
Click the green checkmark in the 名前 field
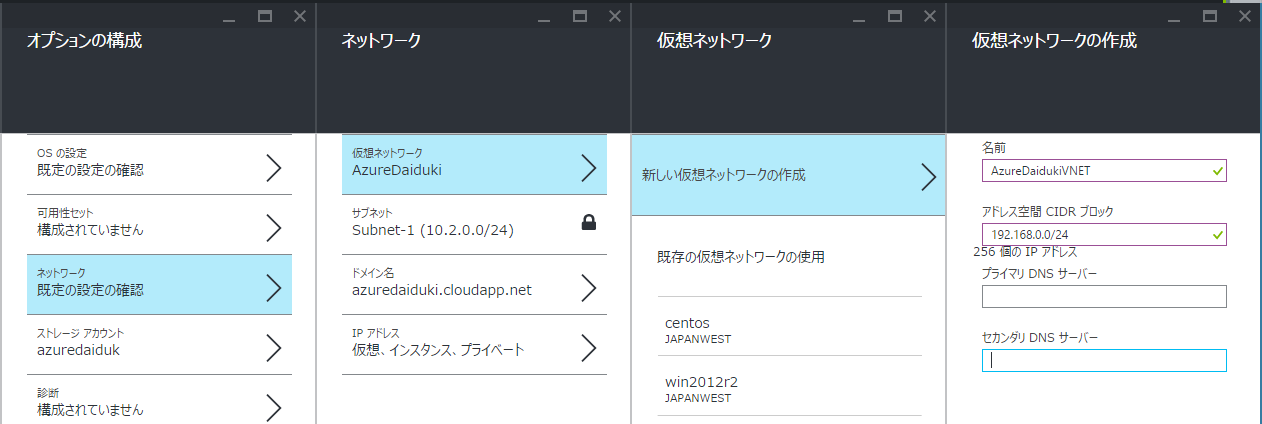coord(1216,171)
